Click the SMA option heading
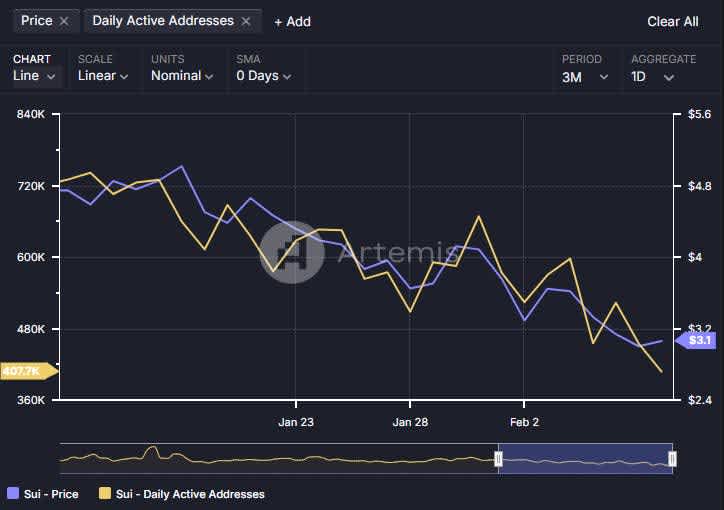This screenshot has height=510, width=724. click(248, 59)
